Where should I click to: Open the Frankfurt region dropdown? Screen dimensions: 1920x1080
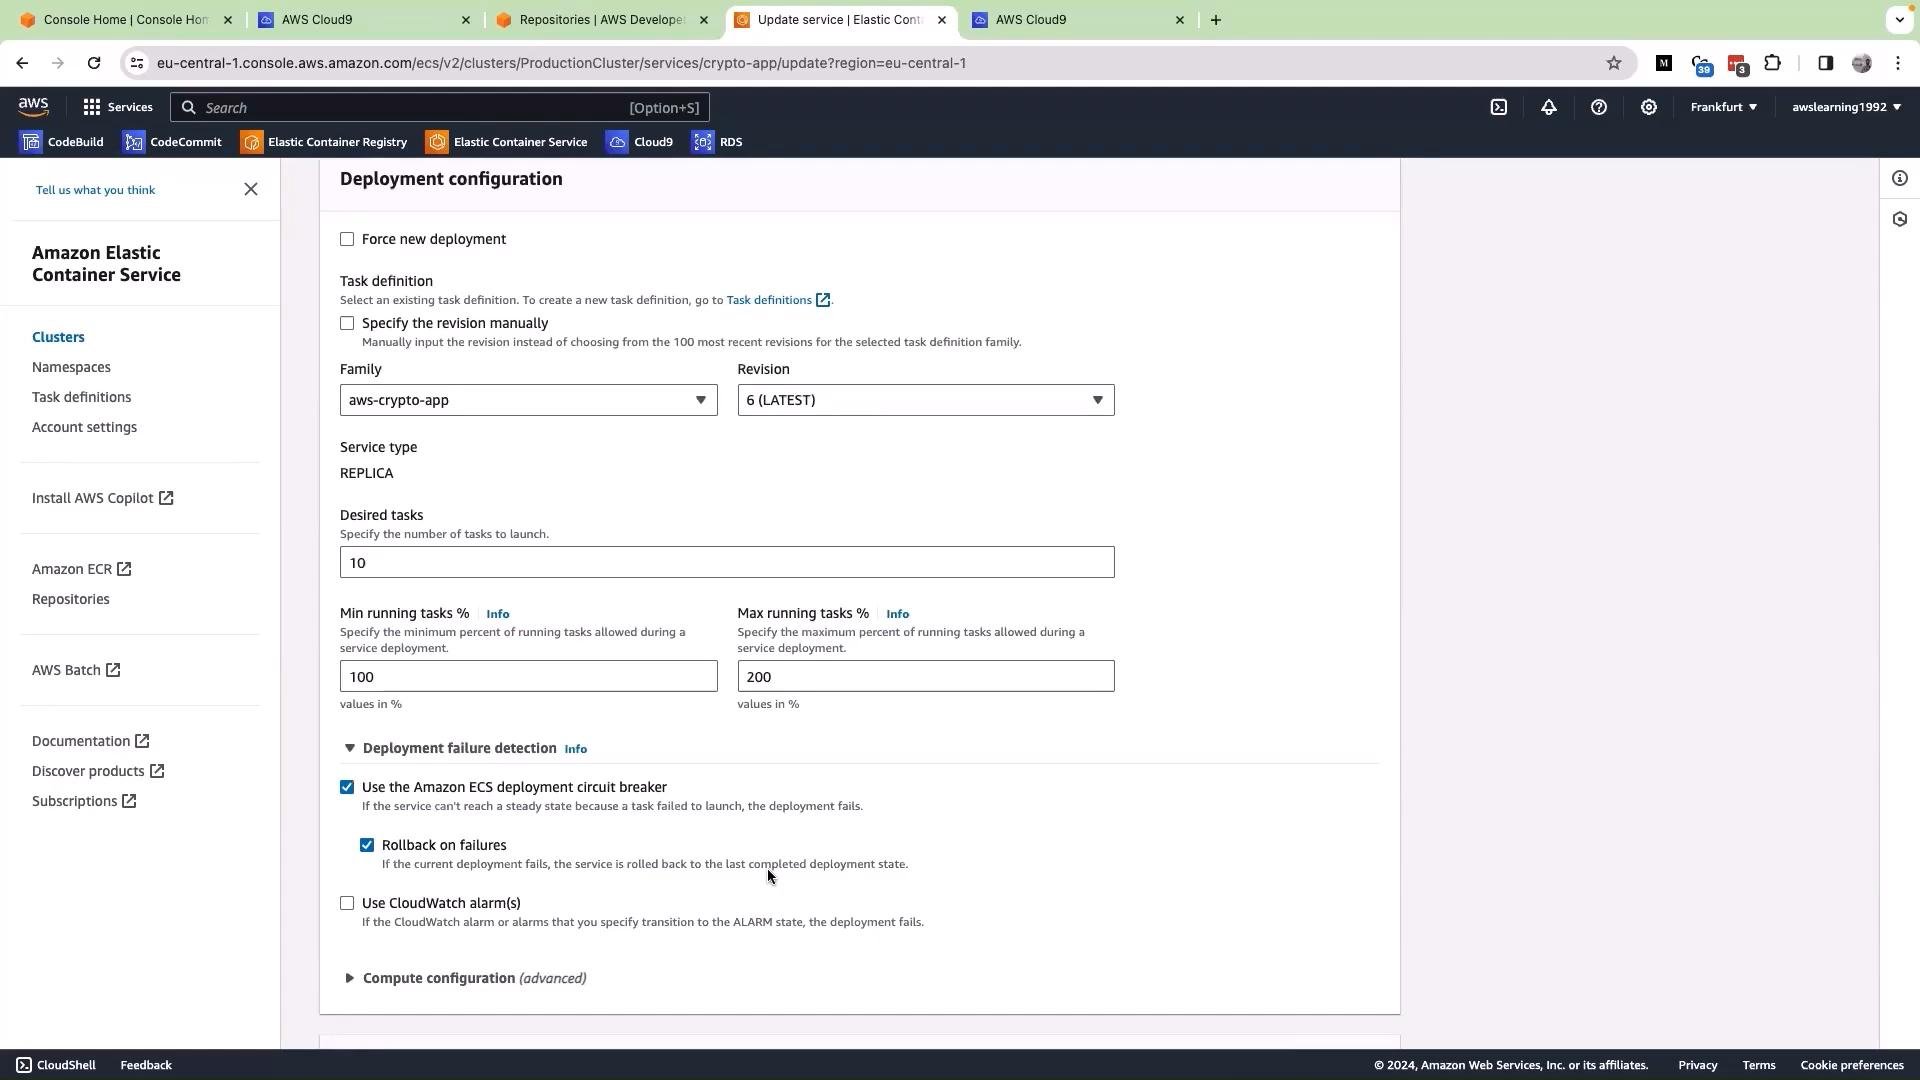point(1723,107)
